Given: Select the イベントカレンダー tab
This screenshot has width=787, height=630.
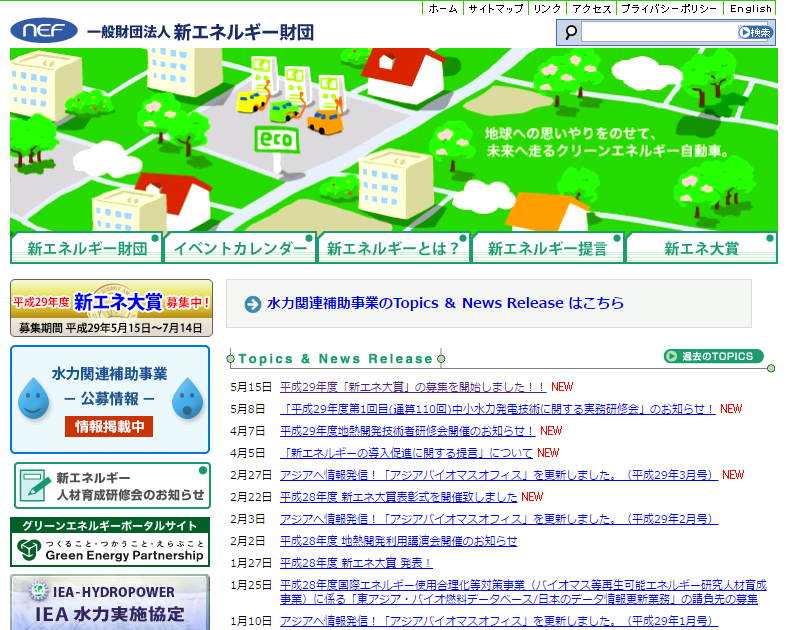Looking at the screenshot, I should coord(240,248).
